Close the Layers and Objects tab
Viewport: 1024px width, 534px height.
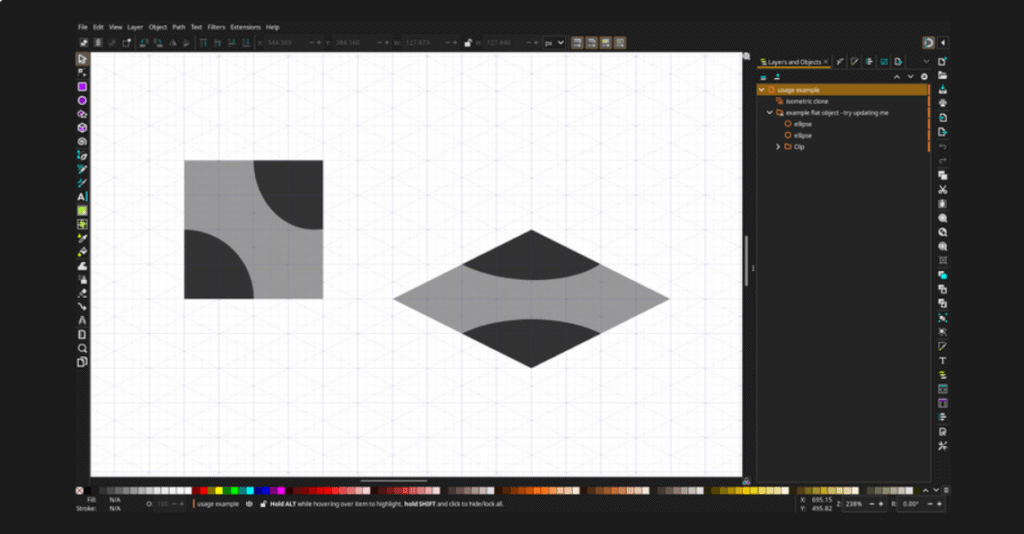[x=825, y=62]
